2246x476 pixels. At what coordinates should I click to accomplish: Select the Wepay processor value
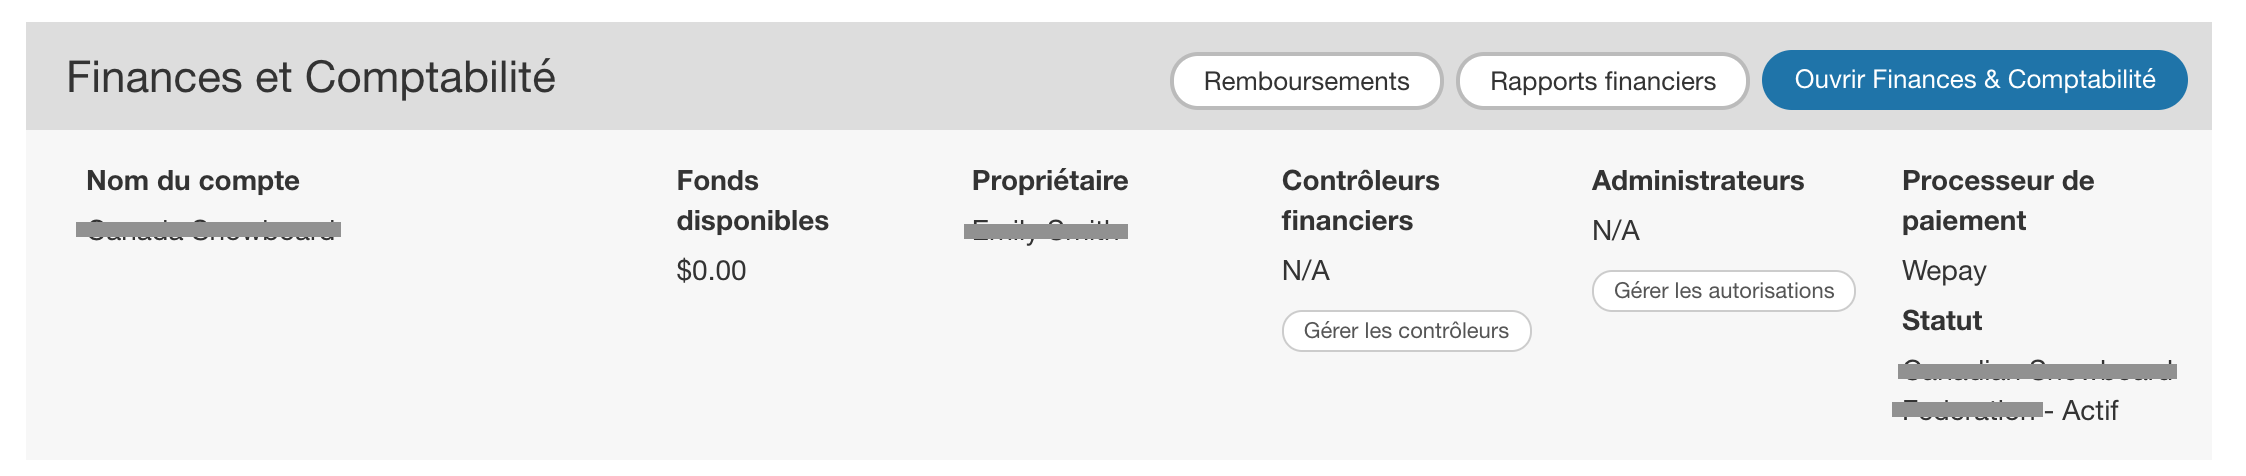[1943, 271]
